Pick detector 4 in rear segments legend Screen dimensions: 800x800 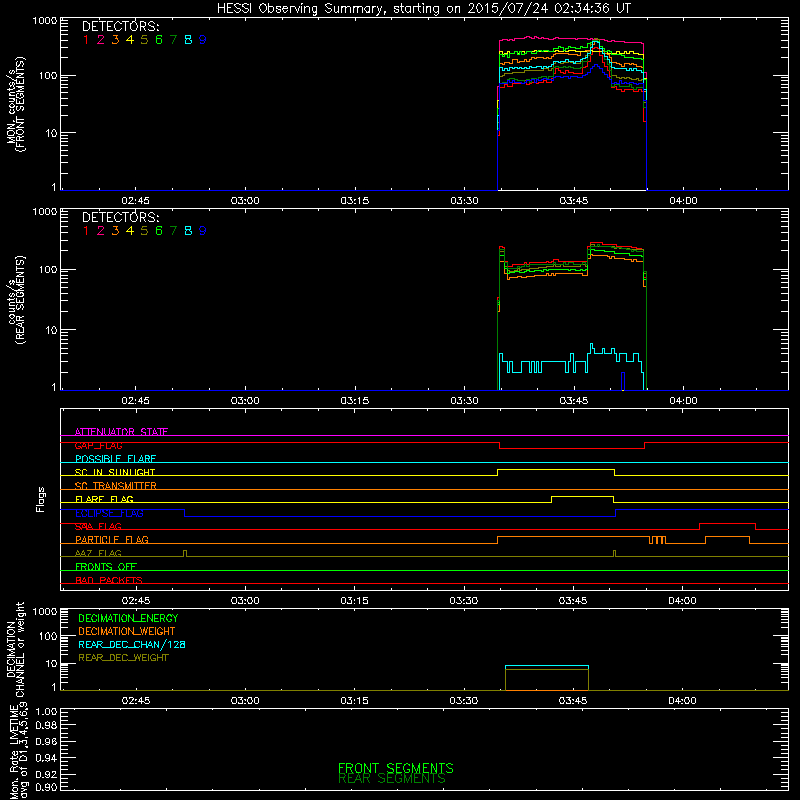pos(130,231)
